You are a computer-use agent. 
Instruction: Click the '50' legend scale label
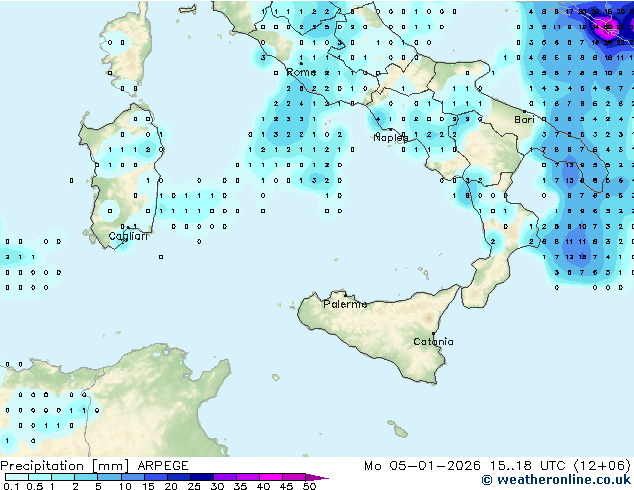[x=309, y=486]
